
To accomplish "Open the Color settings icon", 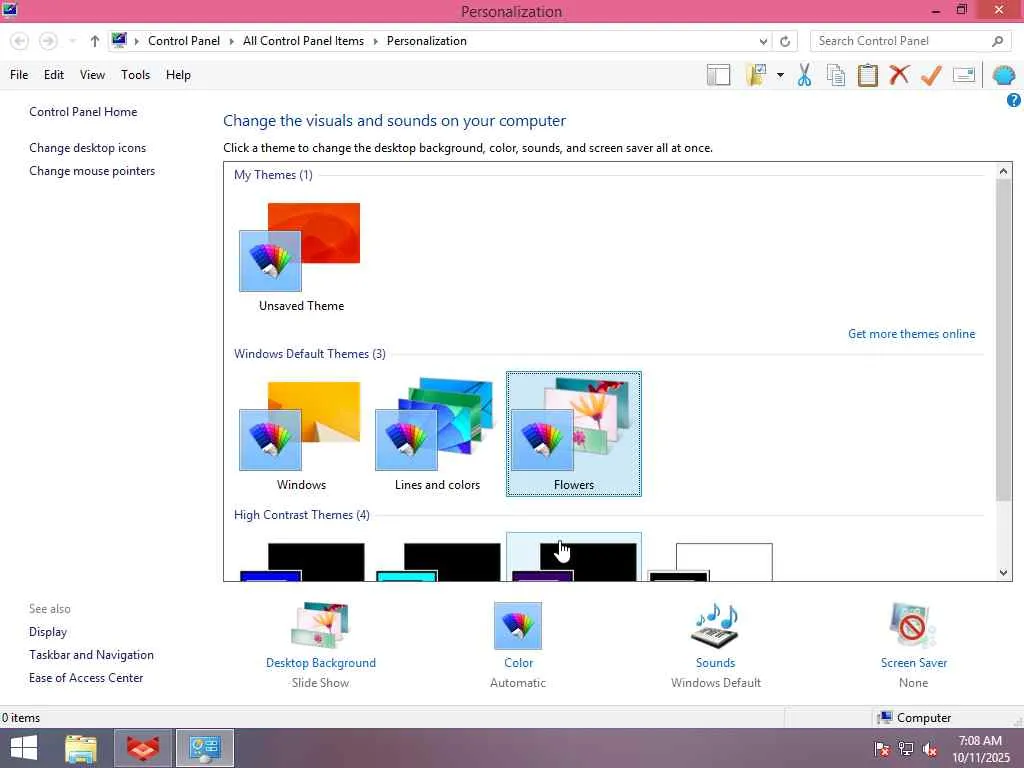I will (518, 626).
